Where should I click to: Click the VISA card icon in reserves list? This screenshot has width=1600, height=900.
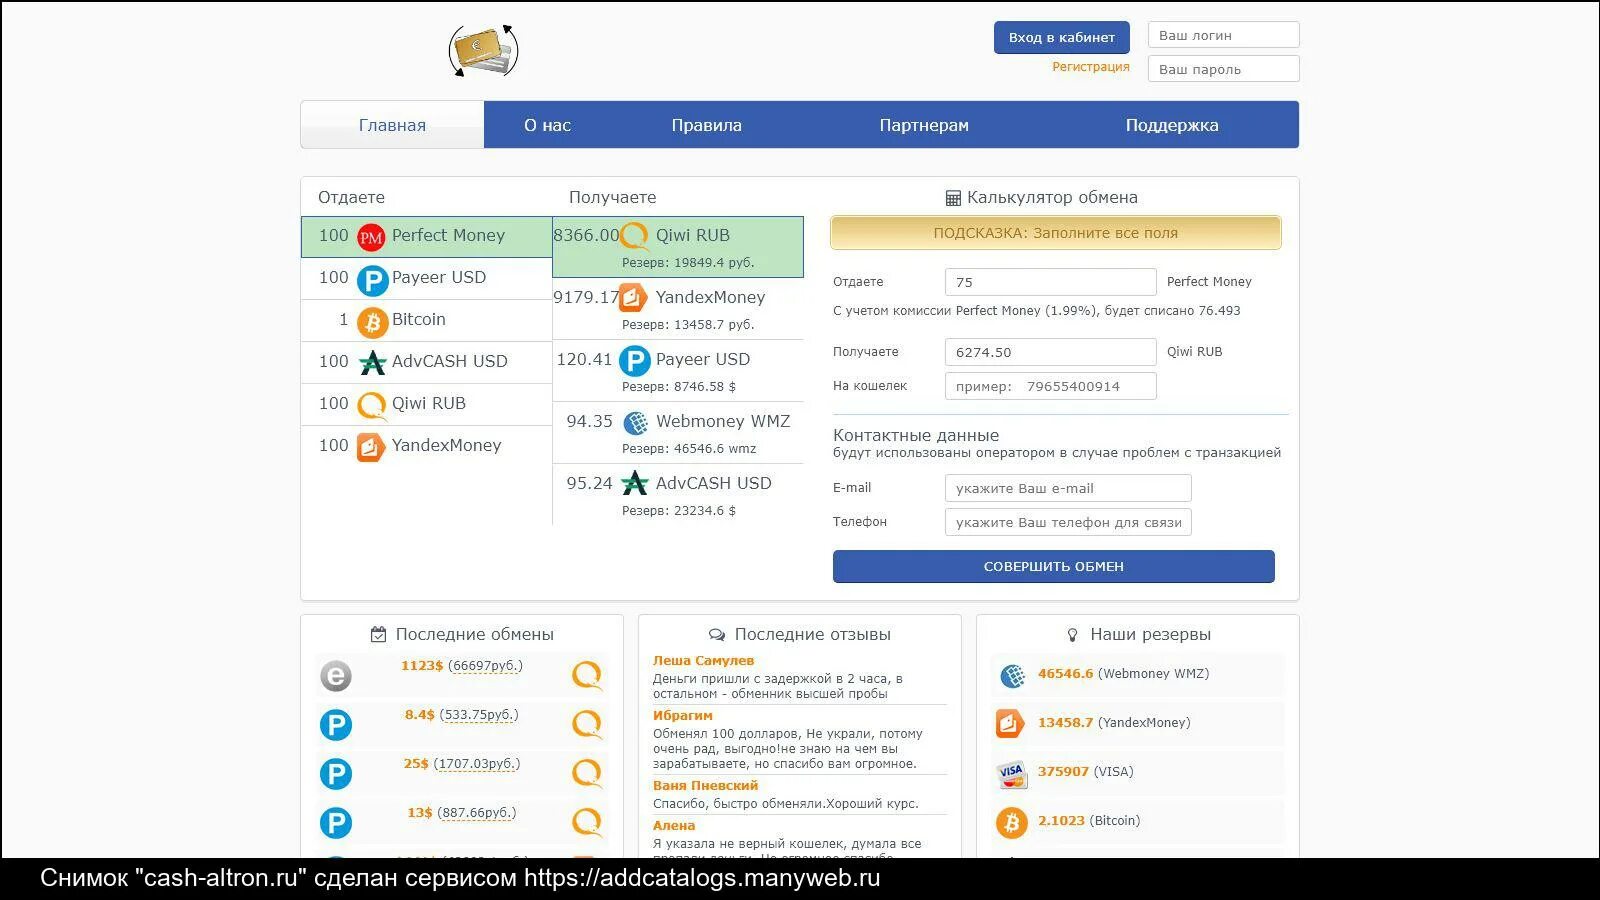(1012, 773)
